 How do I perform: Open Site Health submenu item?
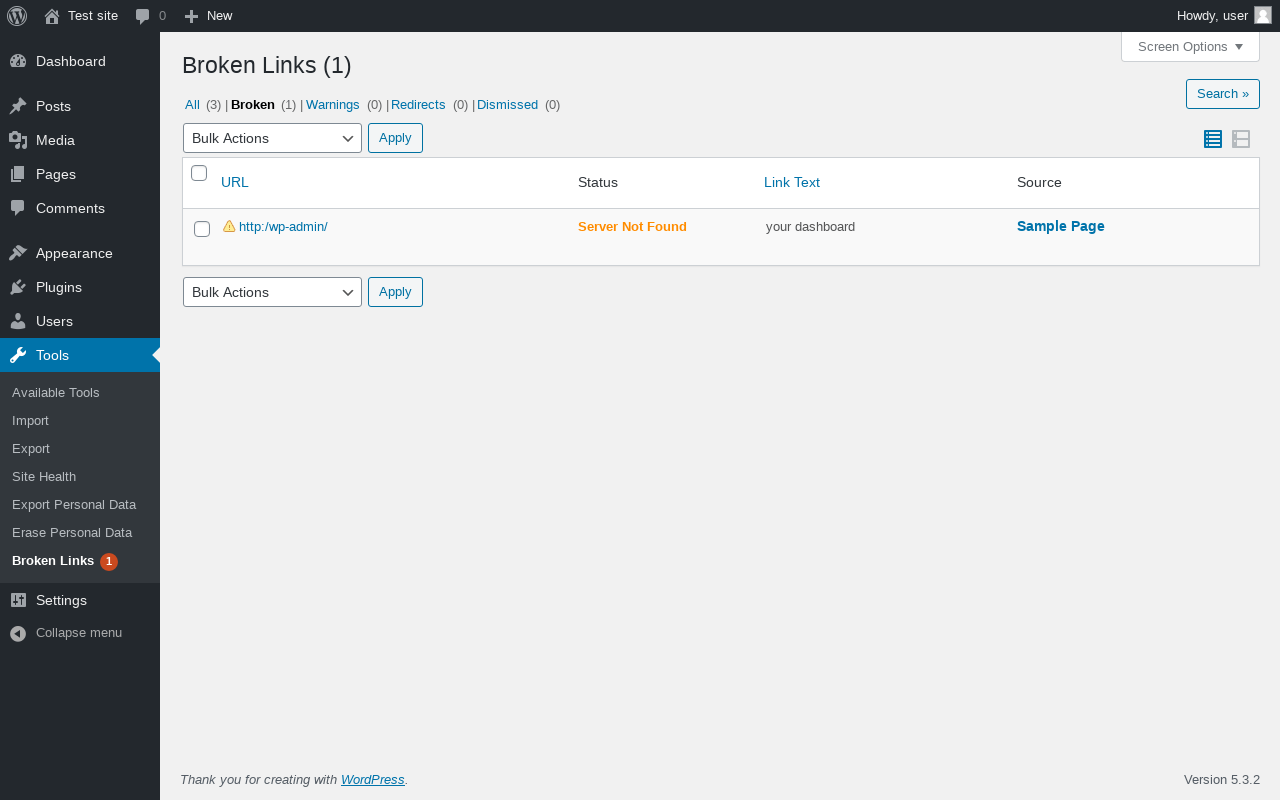pyautogui.click(x=44, y=477)
